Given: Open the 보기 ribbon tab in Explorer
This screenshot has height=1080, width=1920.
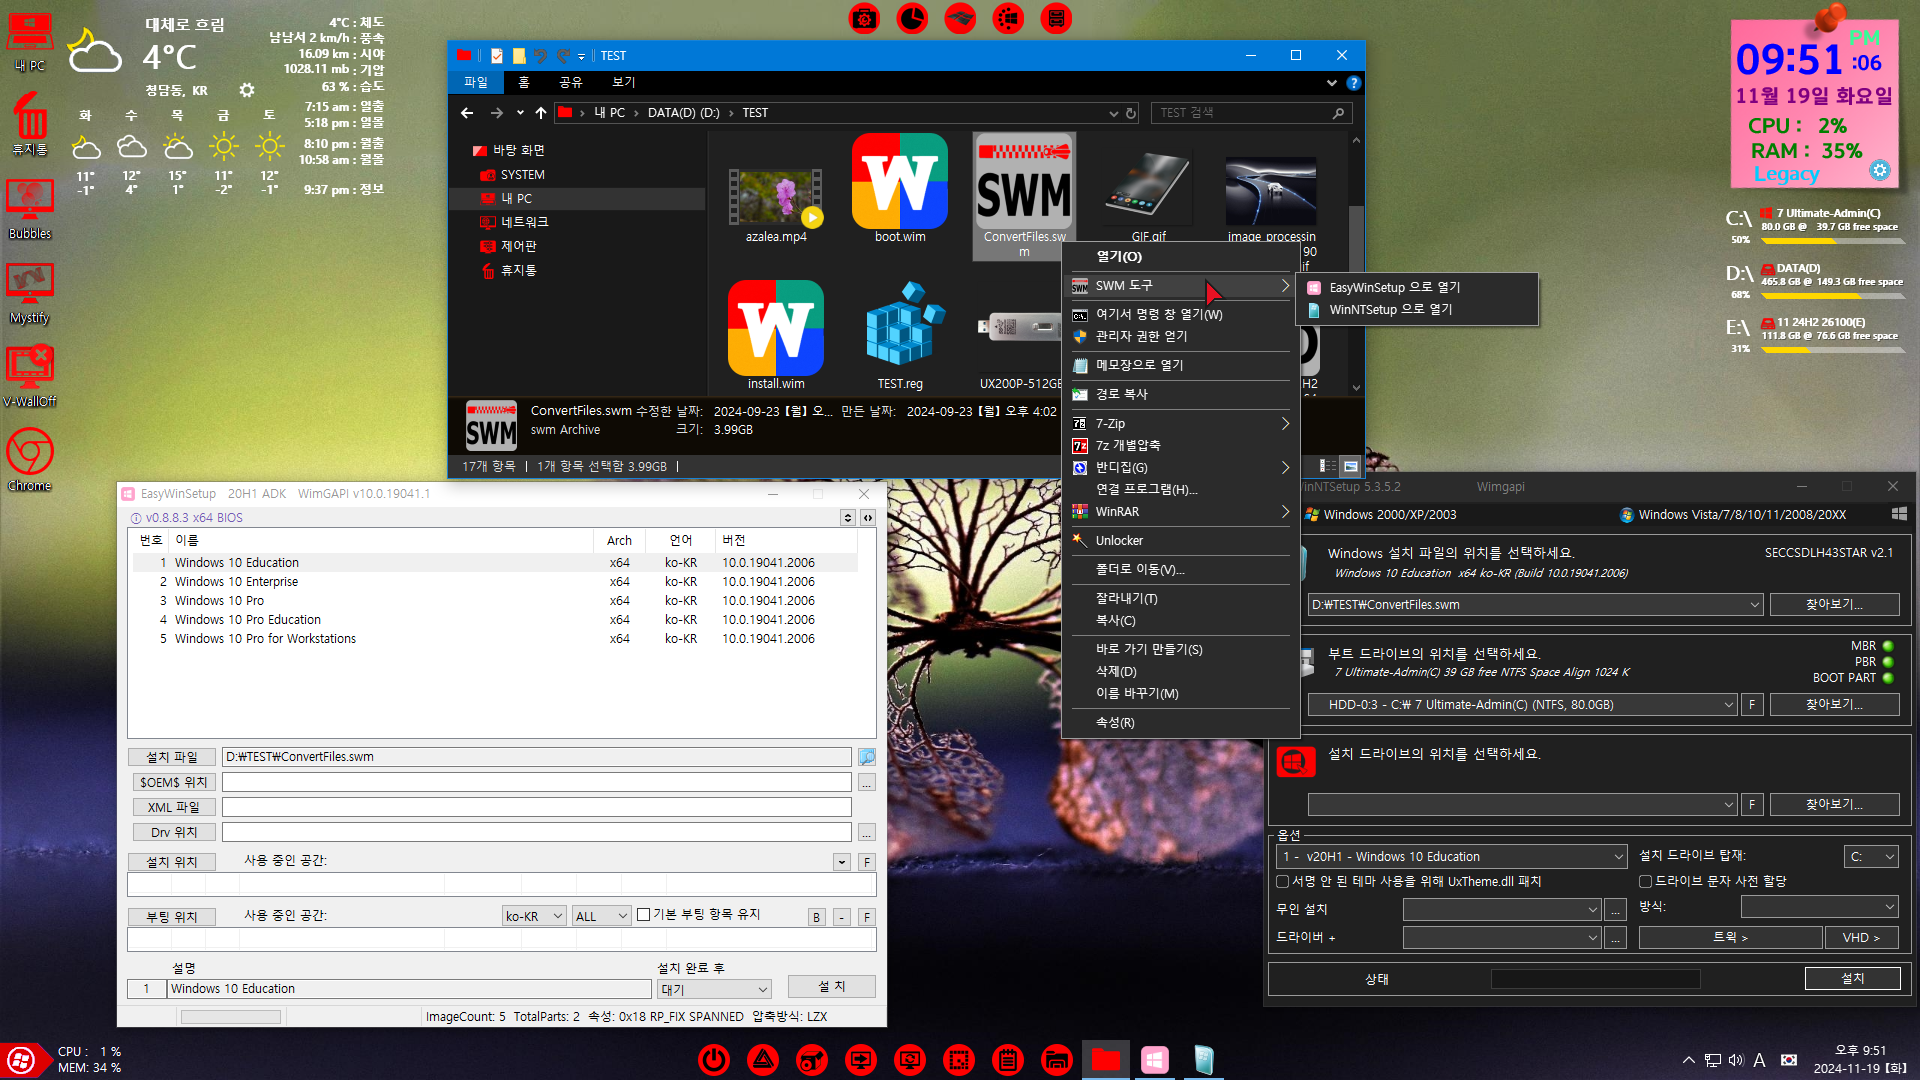Looking at the screenshot, I should point(624,82).
